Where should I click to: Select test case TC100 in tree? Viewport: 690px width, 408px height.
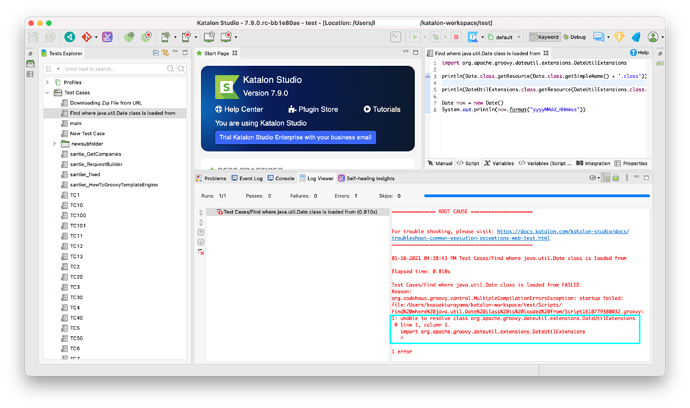pos(78,215)
